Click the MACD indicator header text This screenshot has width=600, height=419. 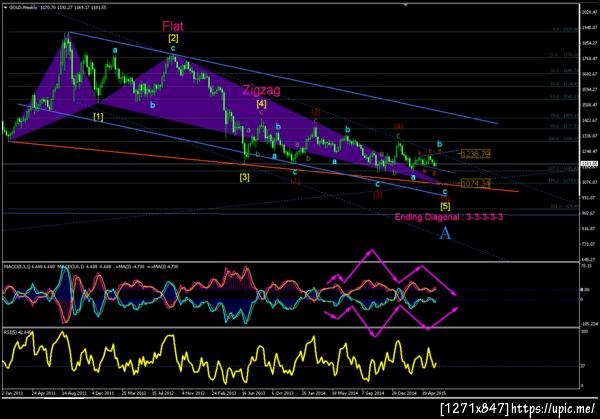click(x=91, y=266)
